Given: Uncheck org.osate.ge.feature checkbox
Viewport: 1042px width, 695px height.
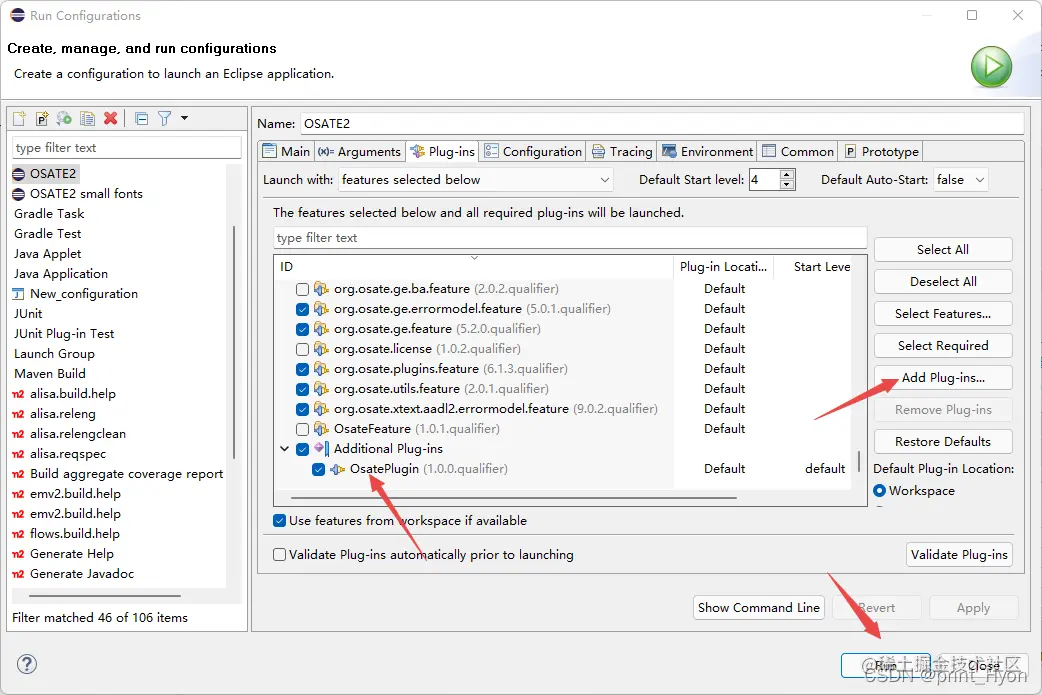Looking at the screenshot, I should click(x=302, y=329).
